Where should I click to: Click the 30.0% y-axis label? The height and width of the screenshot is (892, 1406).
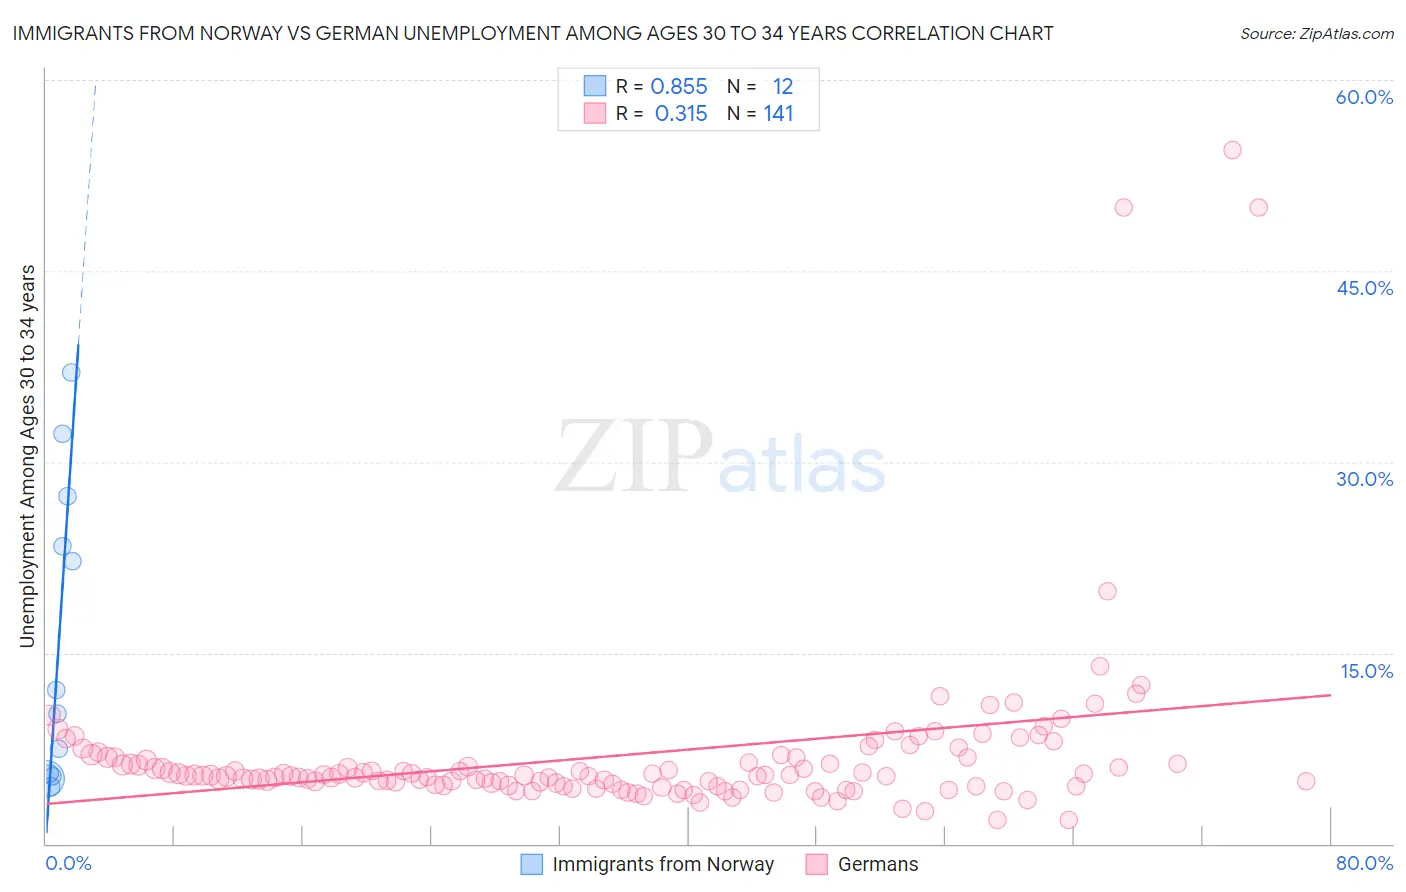tap(1364, 479)
